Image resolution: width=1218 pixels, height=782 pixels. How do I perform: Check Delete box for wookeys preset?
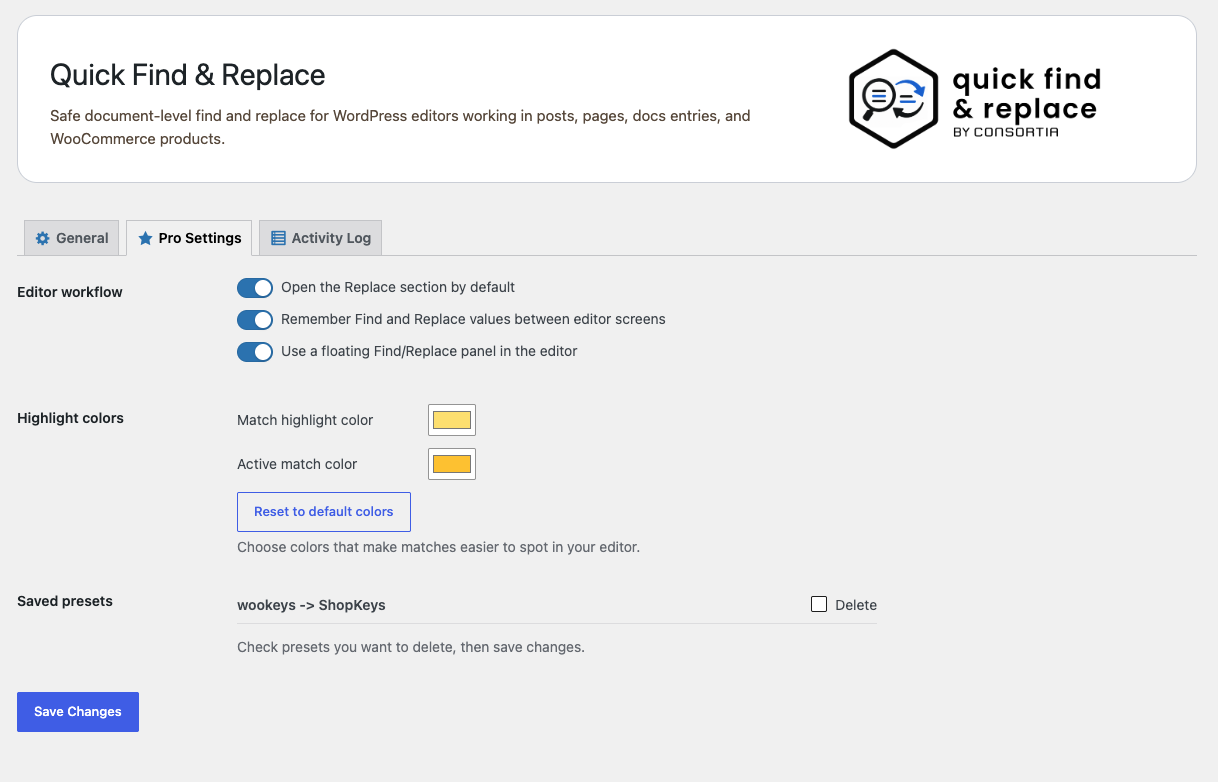pyautogui.click(x=819, y=604)
